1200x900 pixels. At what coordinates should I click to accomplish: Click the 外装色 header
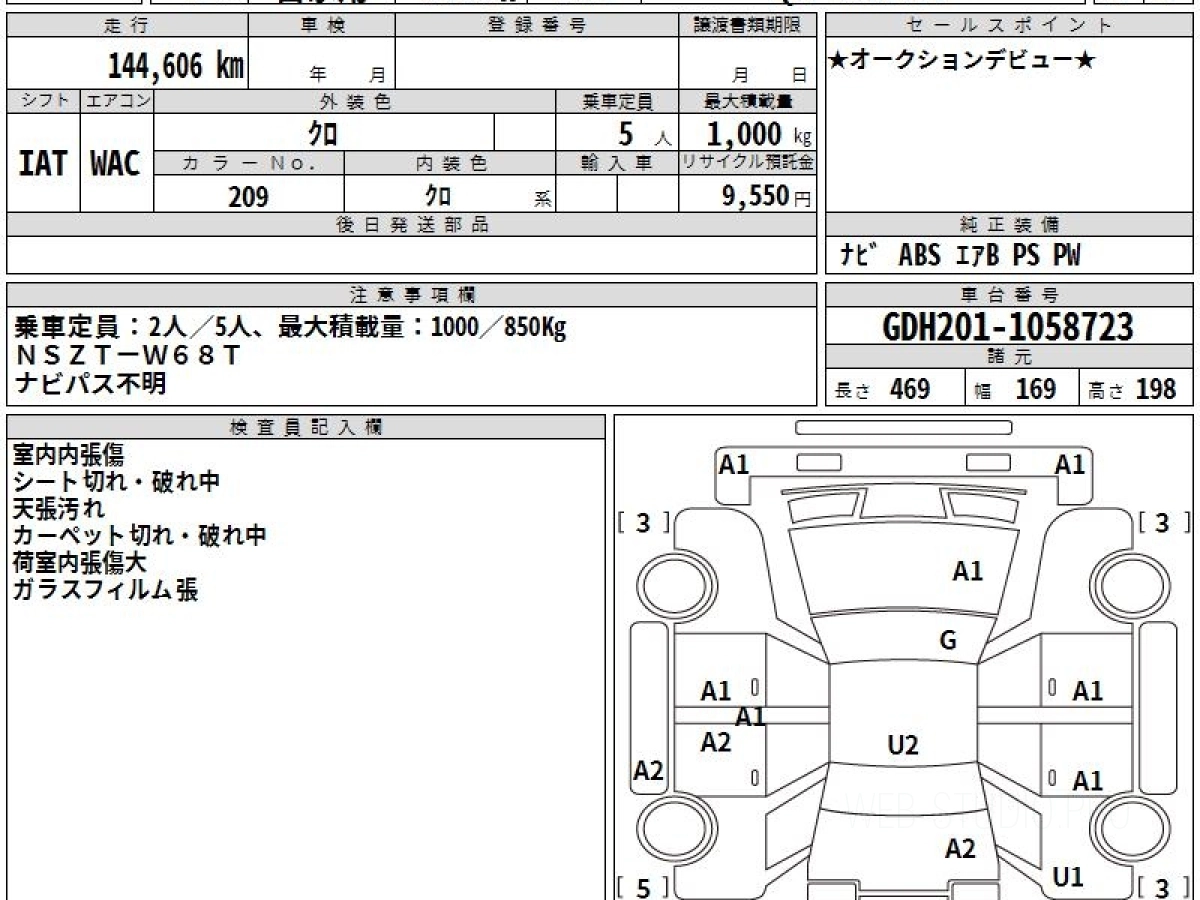point(355,101)
